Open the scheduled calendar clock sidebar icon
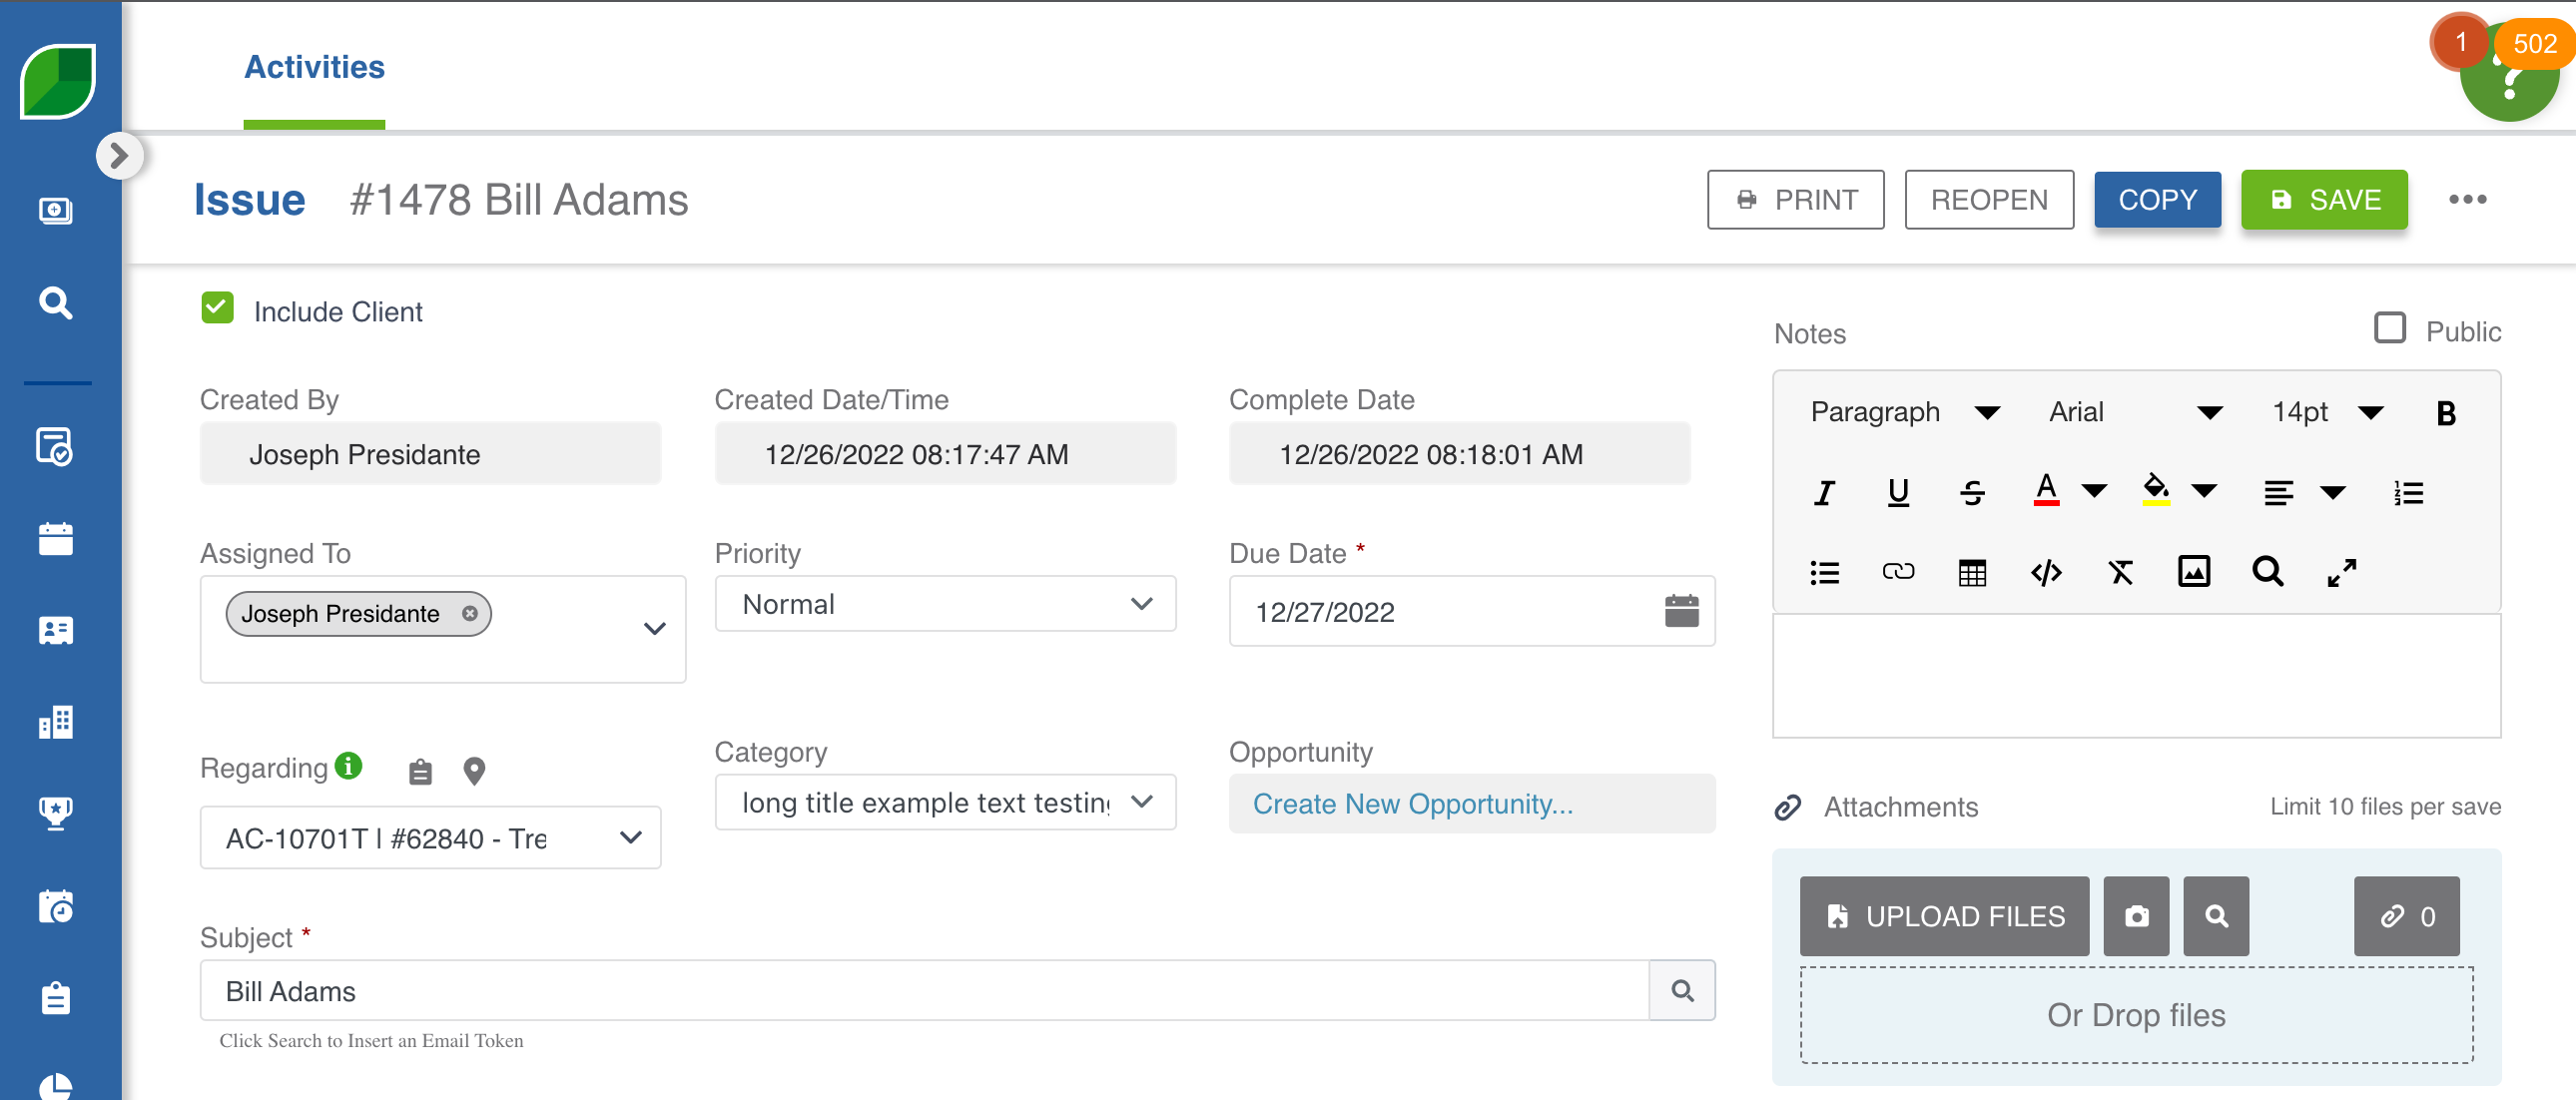 56,906
